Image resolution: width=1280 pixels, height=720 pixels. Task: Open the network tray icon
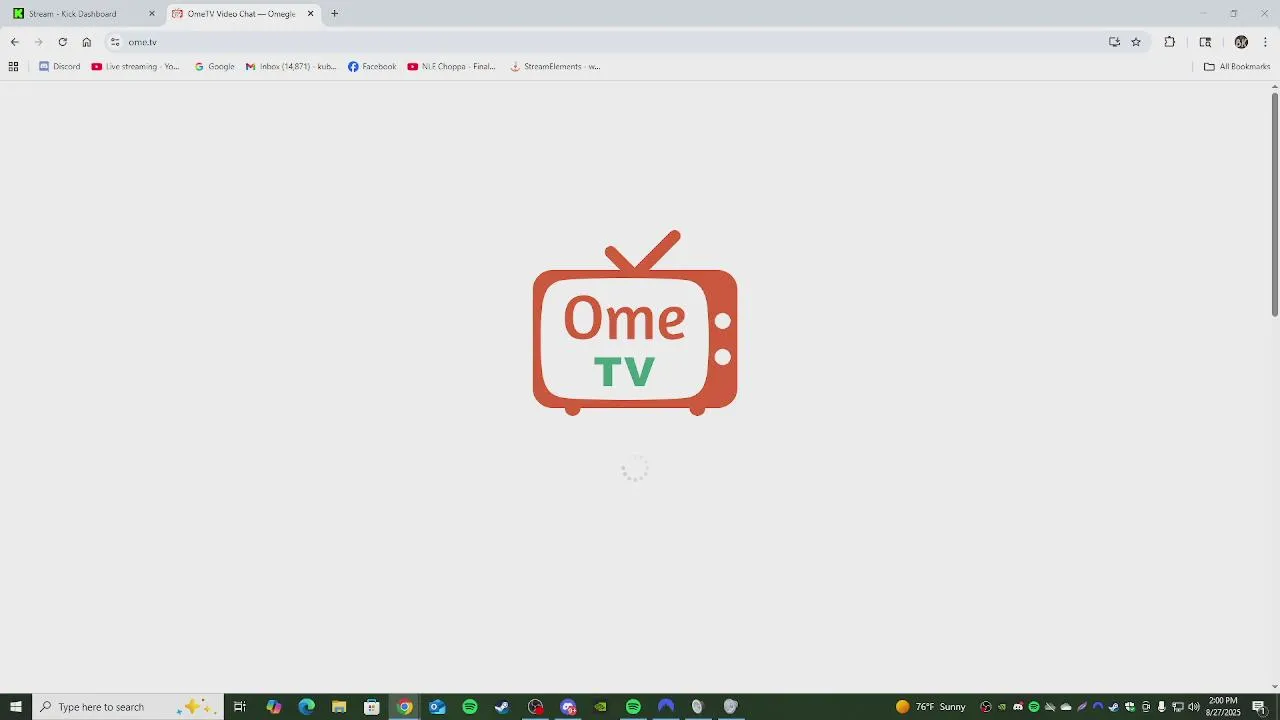(x=1177, y=707)
